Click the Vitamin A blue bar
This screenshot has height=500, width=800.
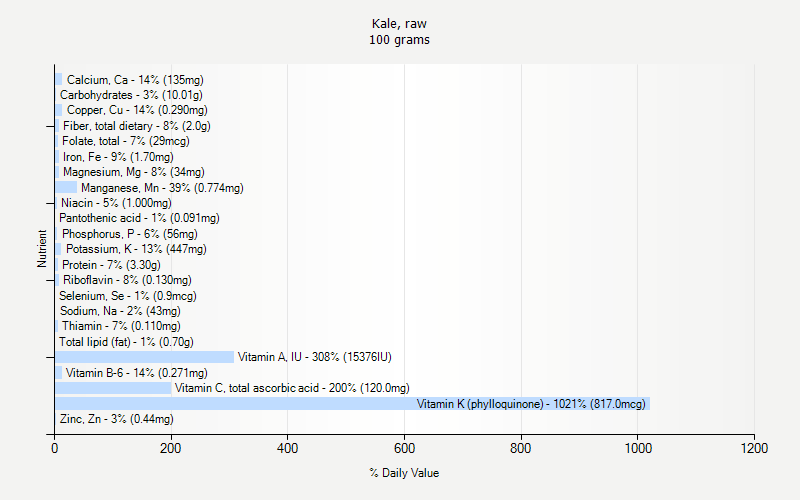144,357
